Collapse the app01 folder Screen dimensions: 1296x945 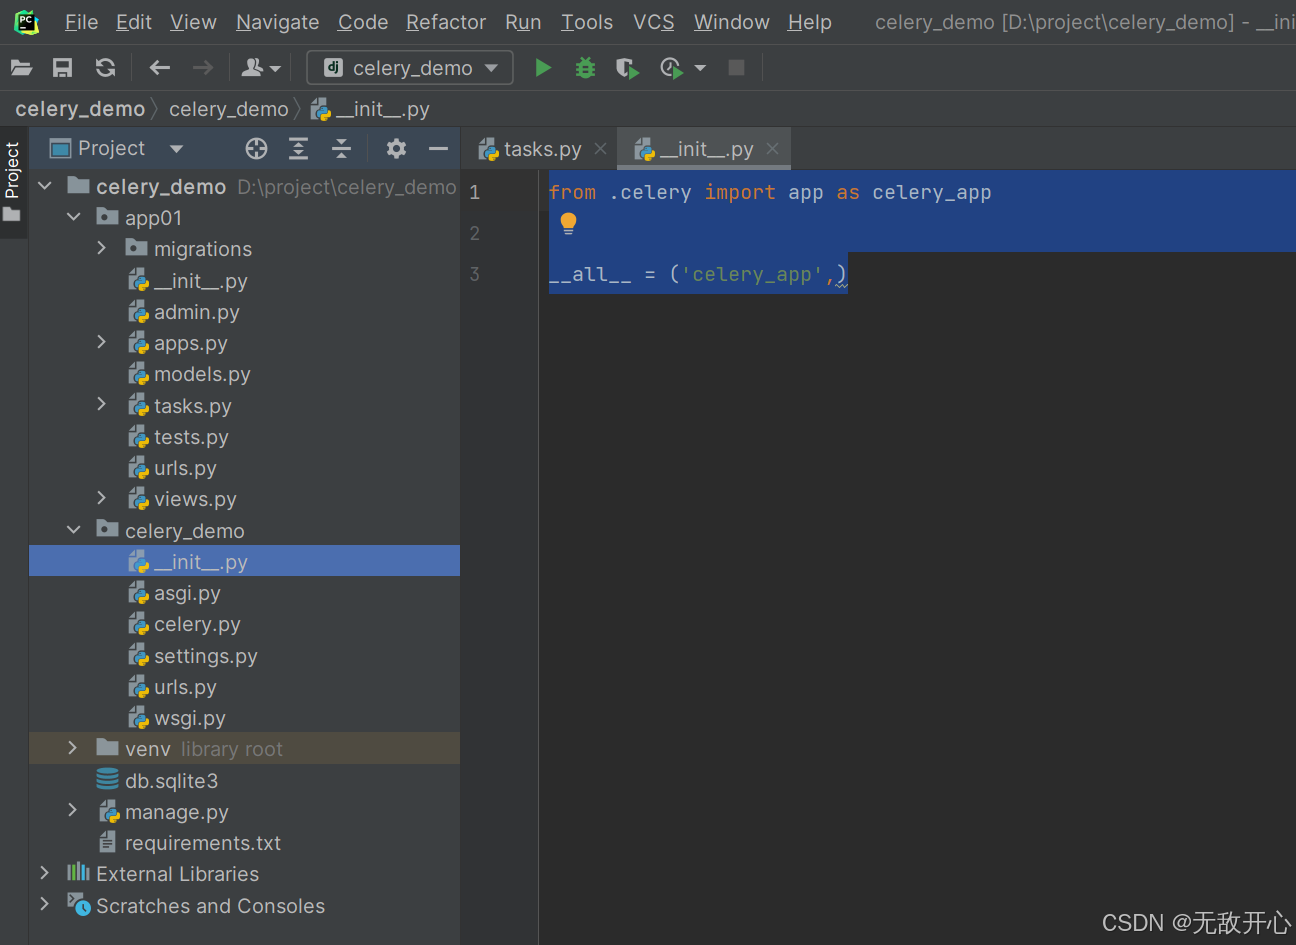click(74, 217)
